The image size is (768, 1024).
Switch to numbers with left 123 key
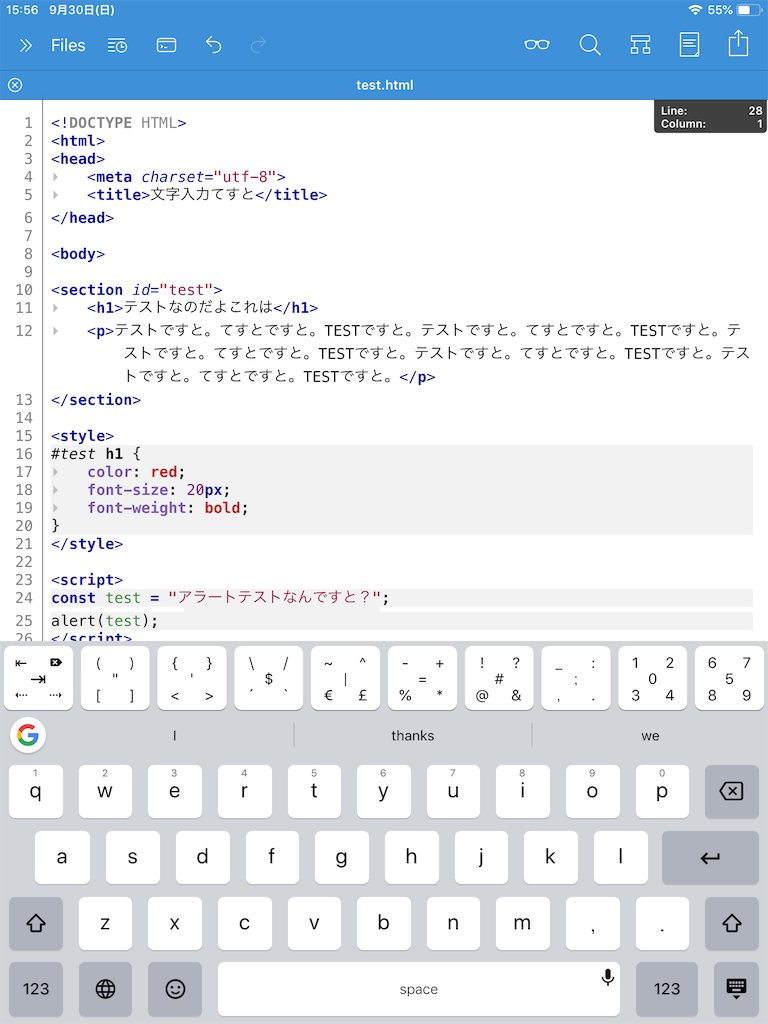(36, 989)
